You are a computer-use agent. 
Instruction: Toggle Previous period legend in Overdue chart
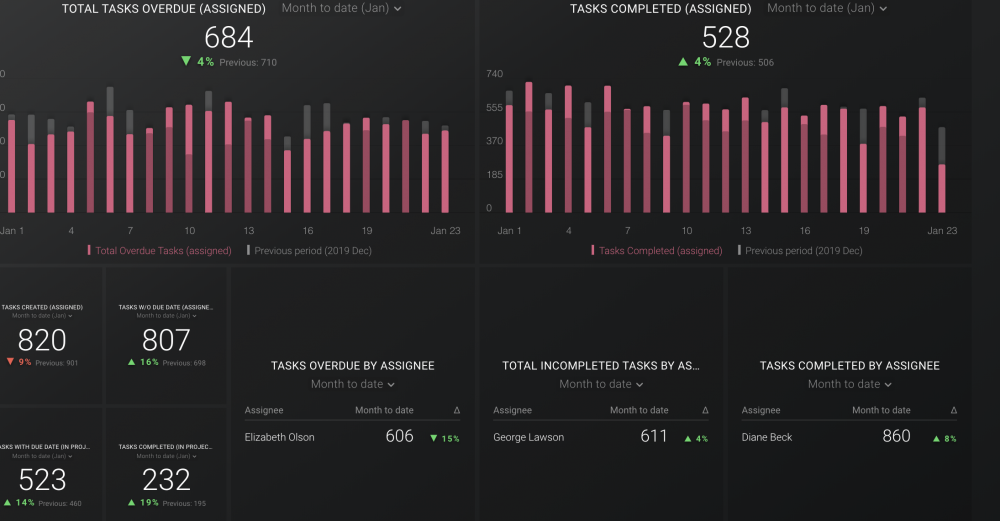[310, 251]
